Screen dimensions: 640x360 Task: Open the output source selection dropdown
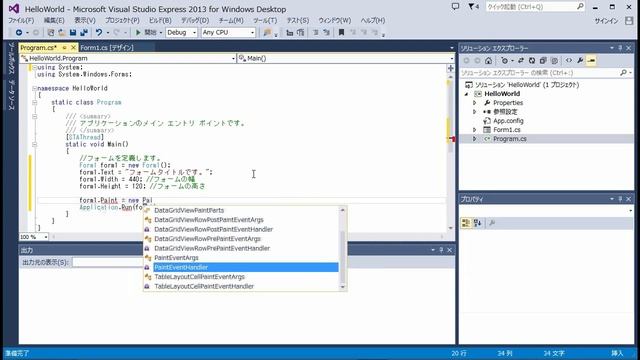click(107, 262)
